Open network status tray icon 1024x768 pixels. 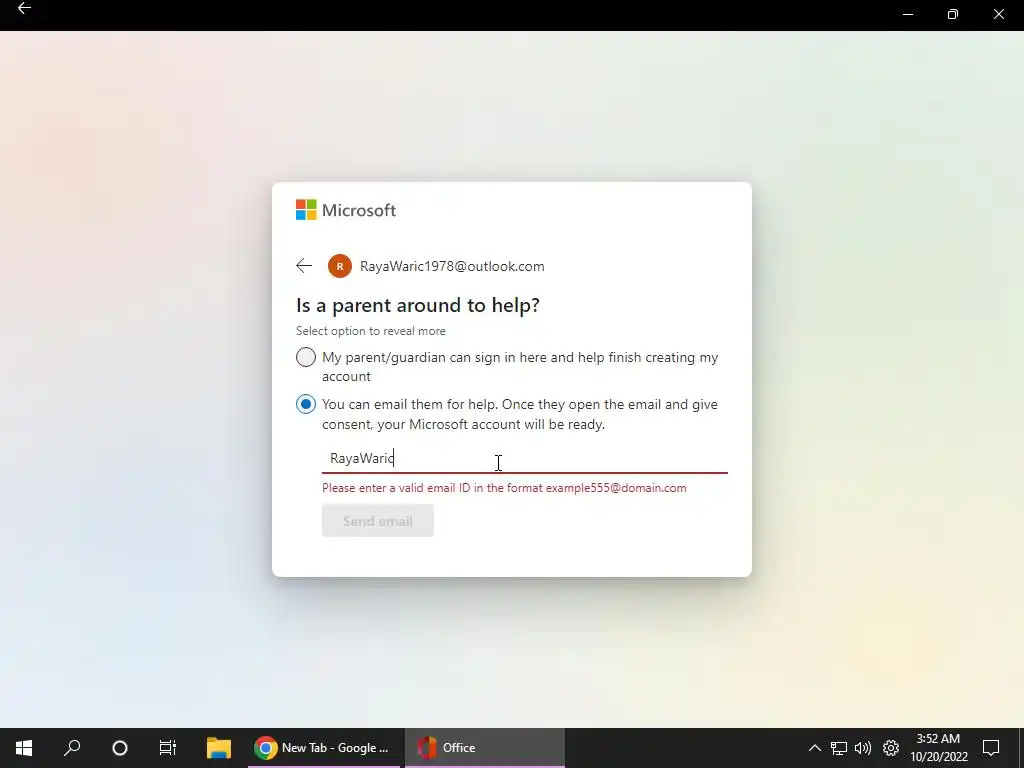coord(839,748)
